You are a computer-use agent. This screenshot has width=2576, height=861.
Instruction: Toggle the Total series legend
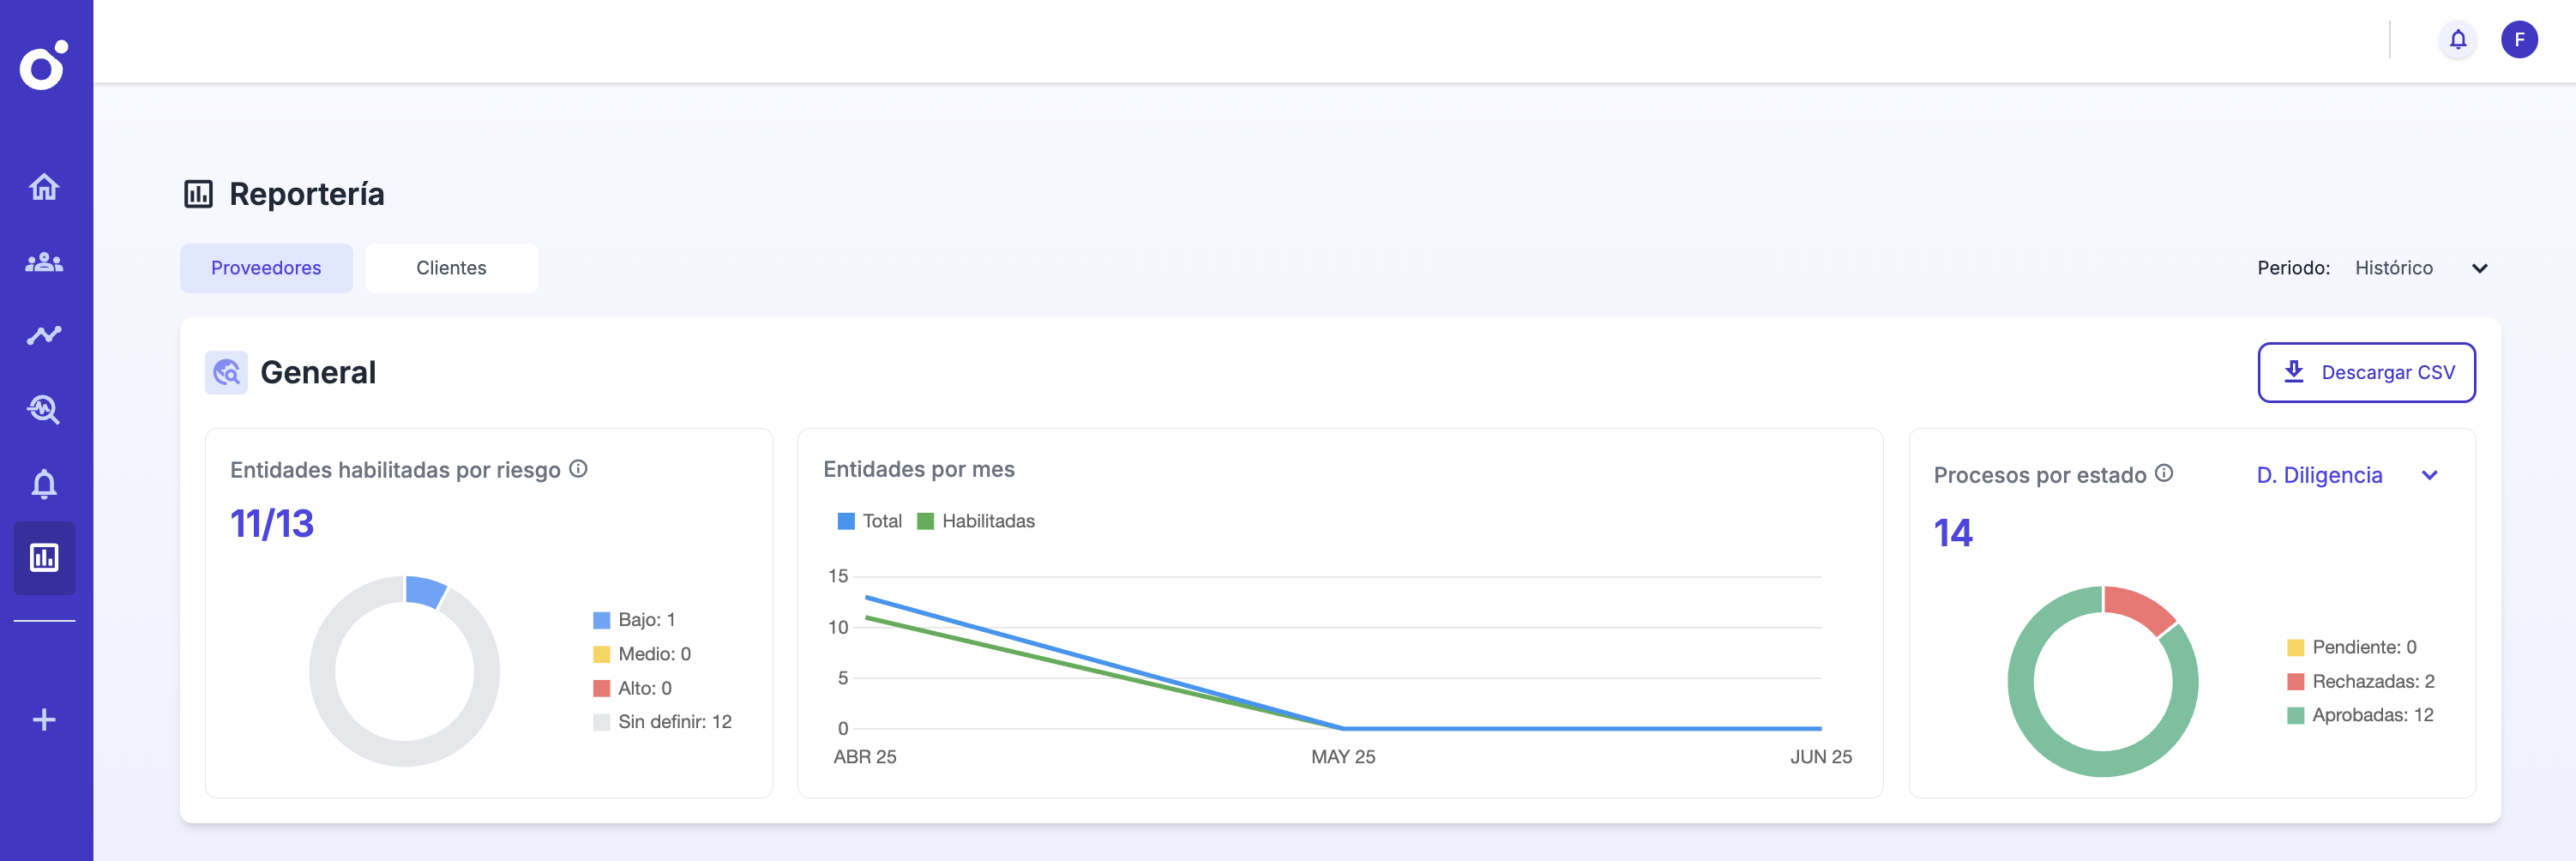tap(869, 521)
